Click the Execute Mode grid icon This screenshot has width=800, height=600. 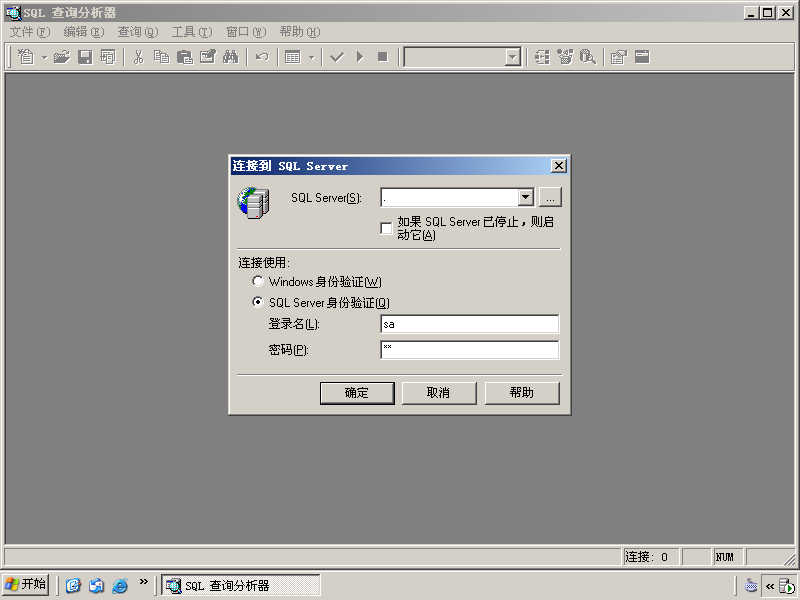(x=292, y=57)
